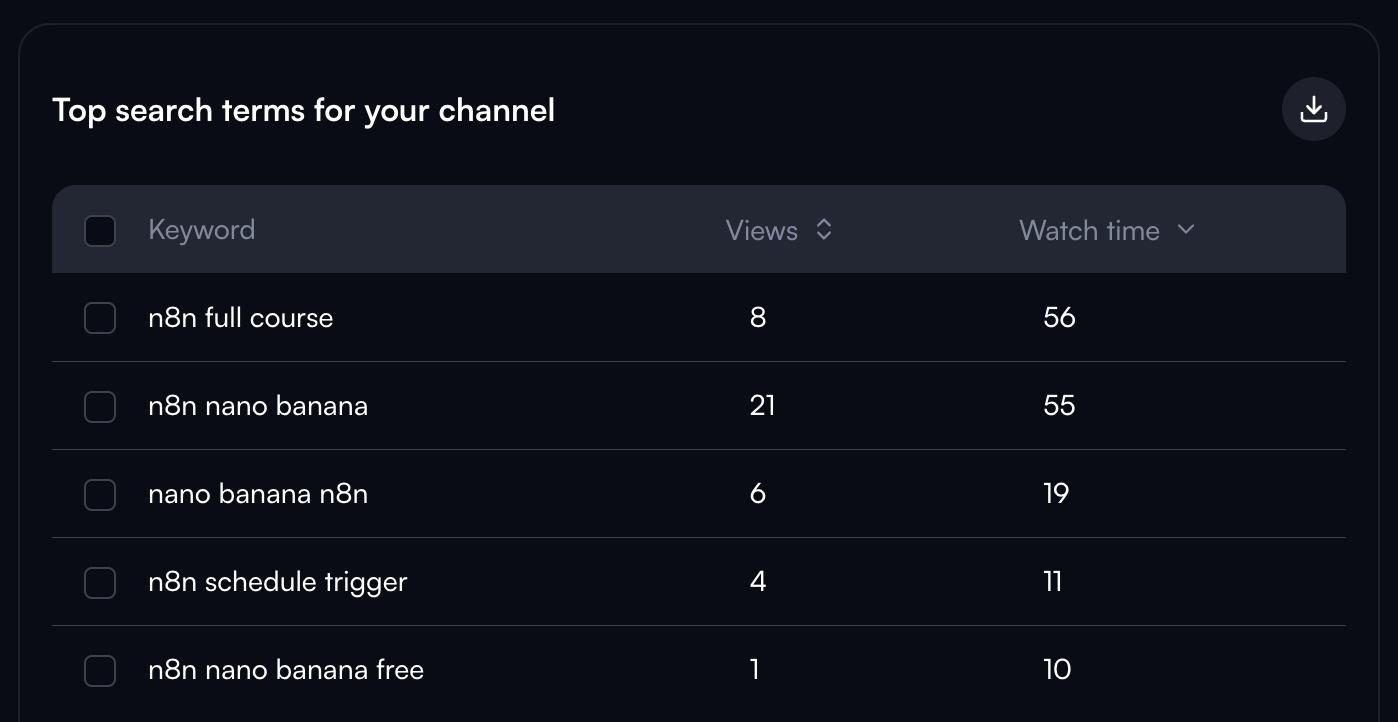The image size is (1398, 722).
Task: Check the 'n8n nano banana' row checkbox
Action: (100, 406)
